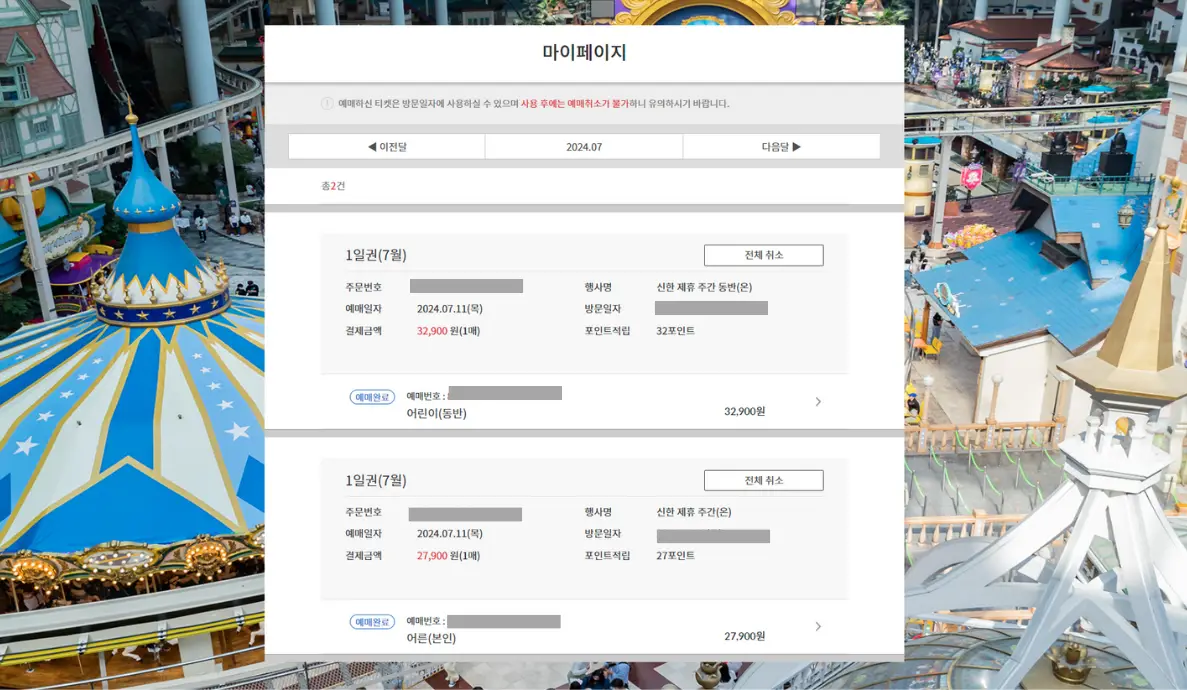Select the 2024.07 month label
This screenshot has width=1187, height=690.
[x=583, y=145]
